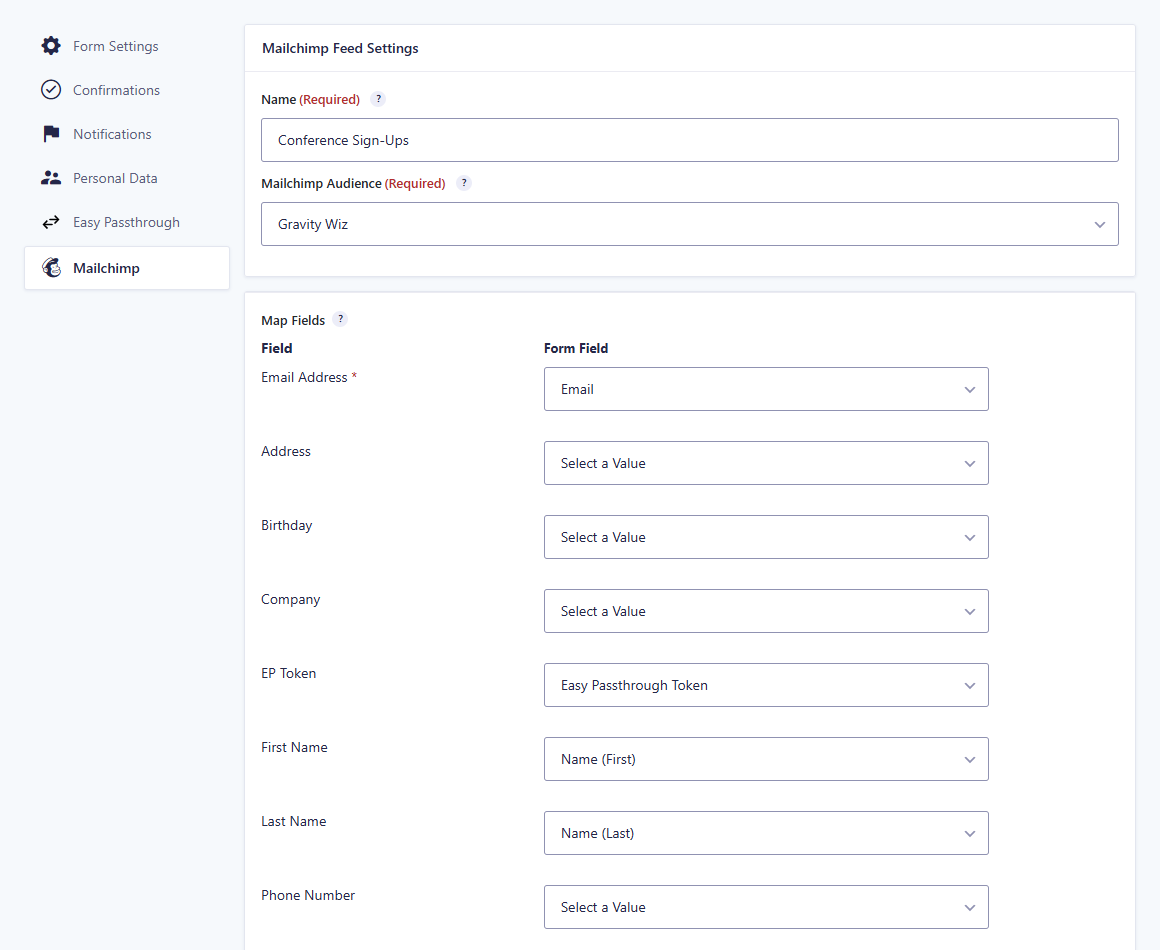This screenshot has height=950, width=1160.
Task: Open the Company Select a Value dropdown
Action: 766,611
